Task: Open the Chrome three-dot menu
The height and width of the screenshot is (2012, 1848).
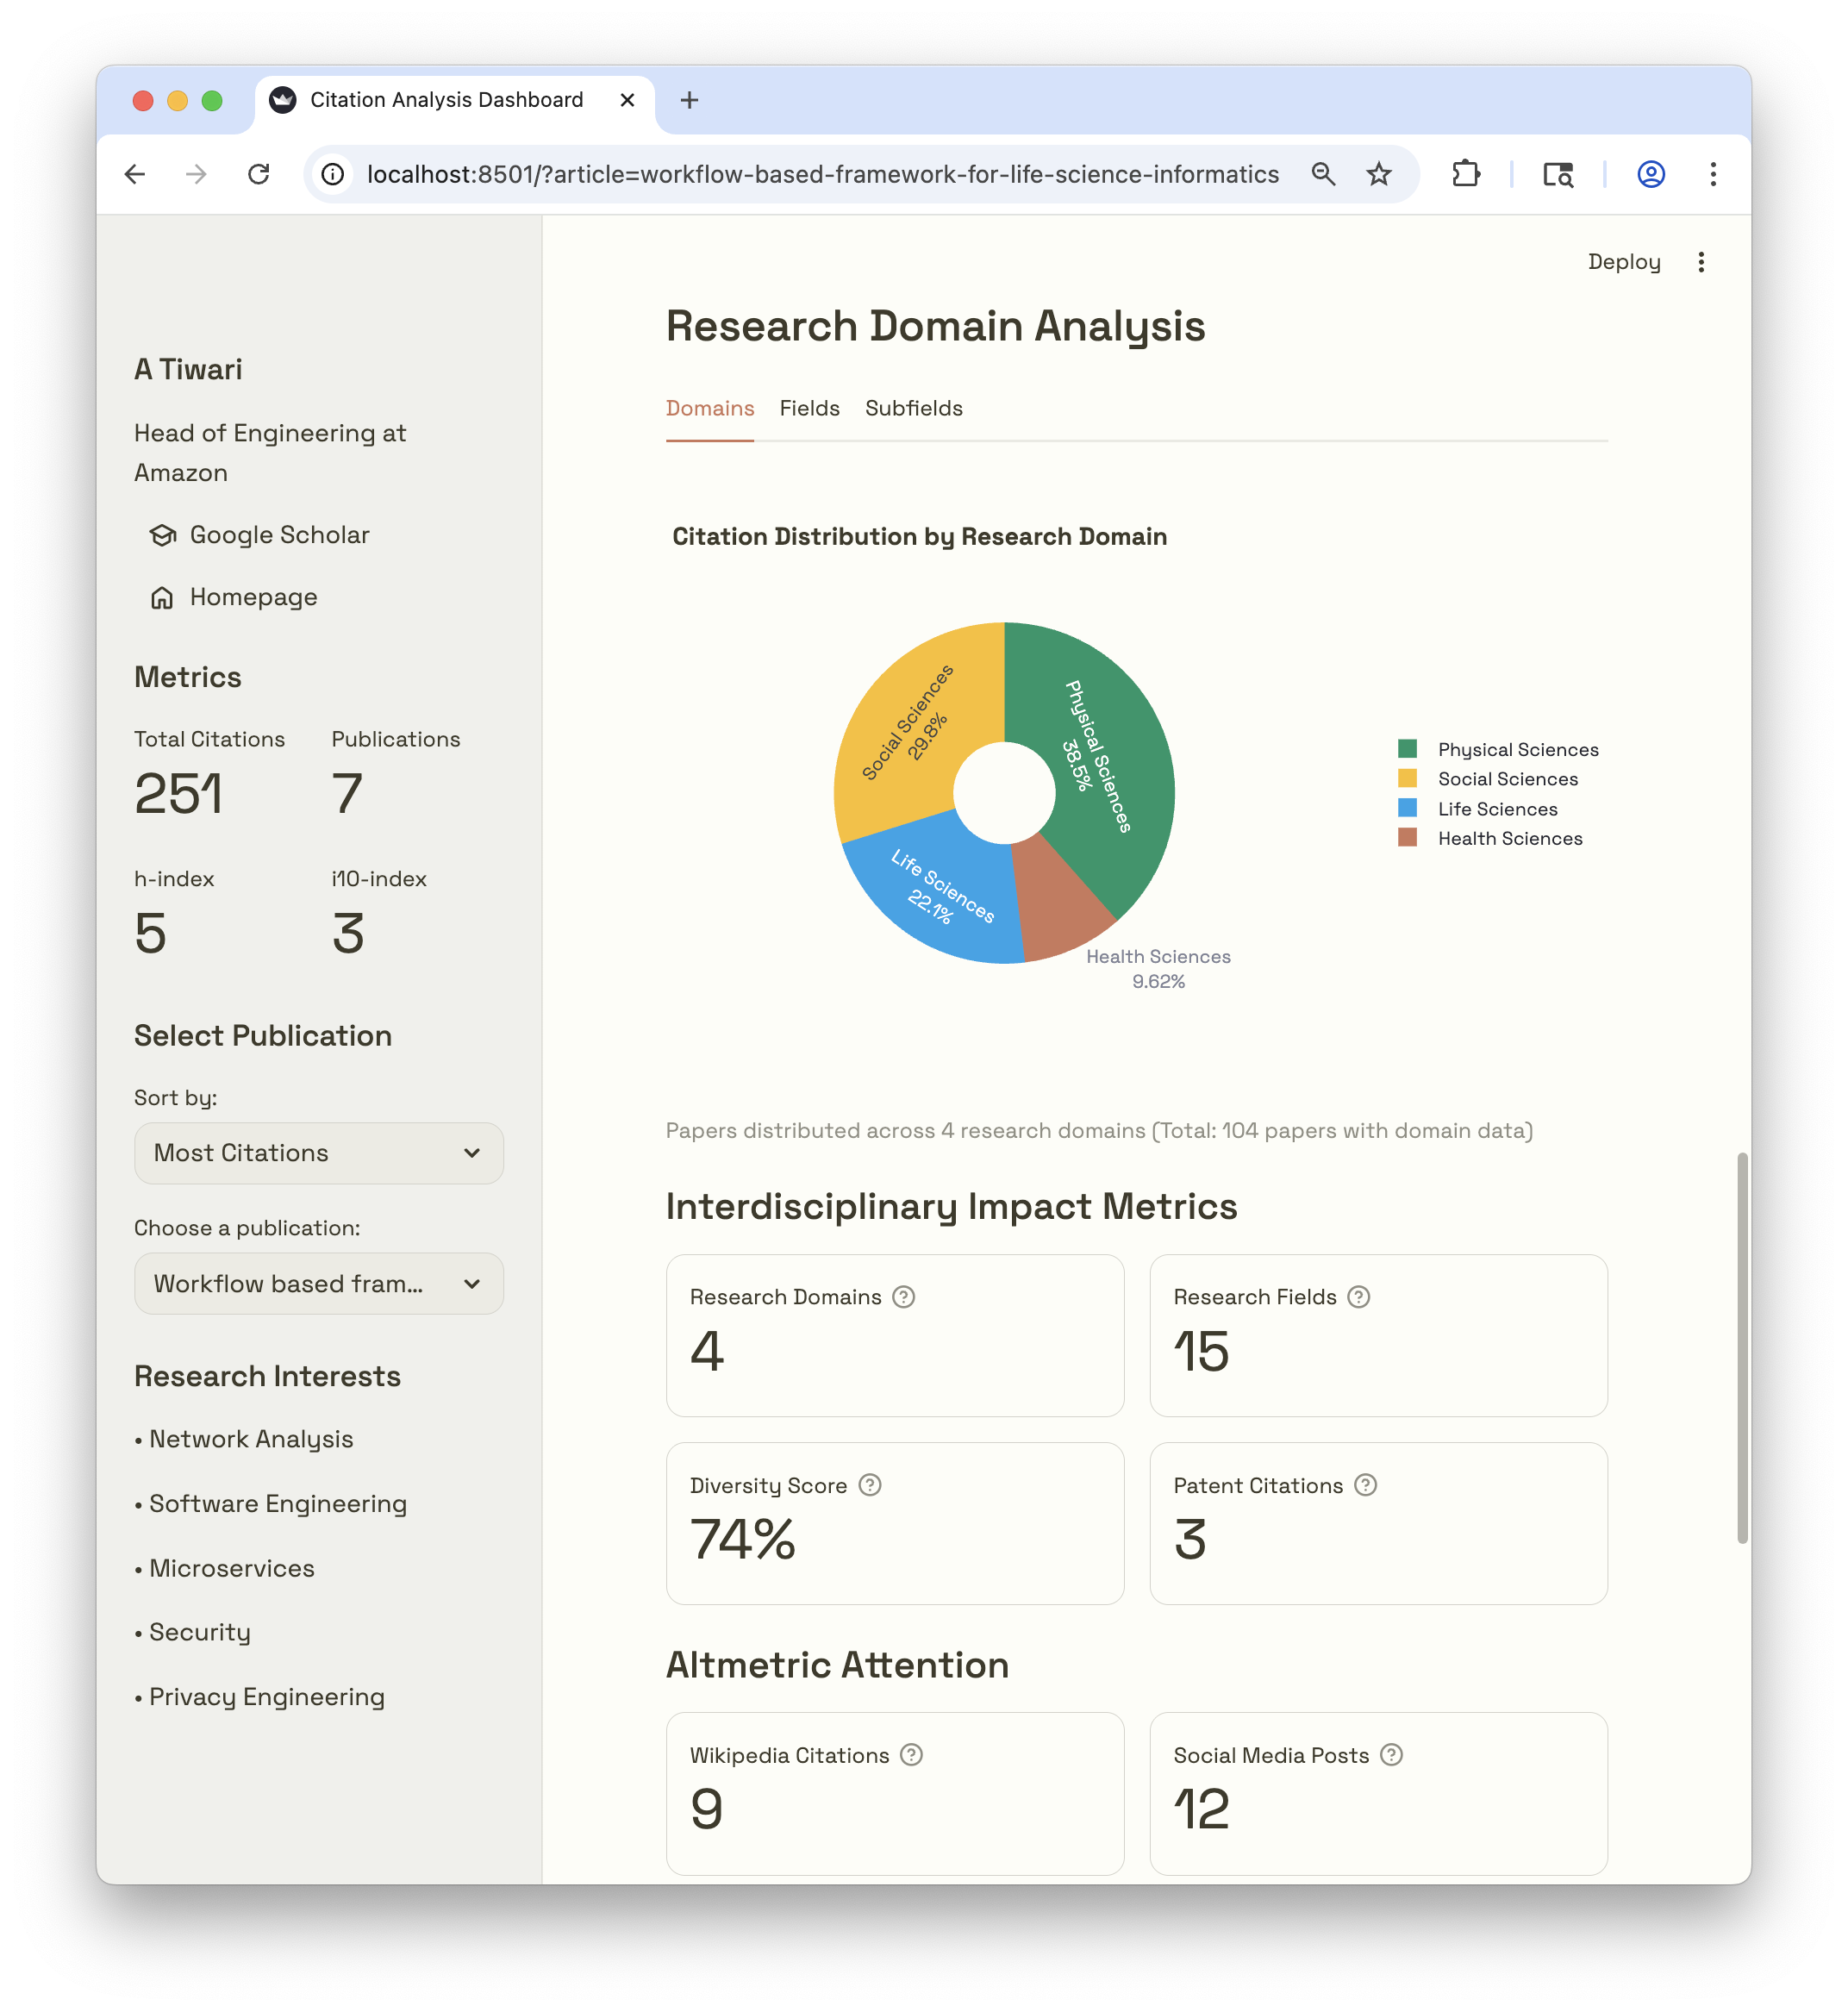Action: pyautogui.click(x=1713, y=175)
